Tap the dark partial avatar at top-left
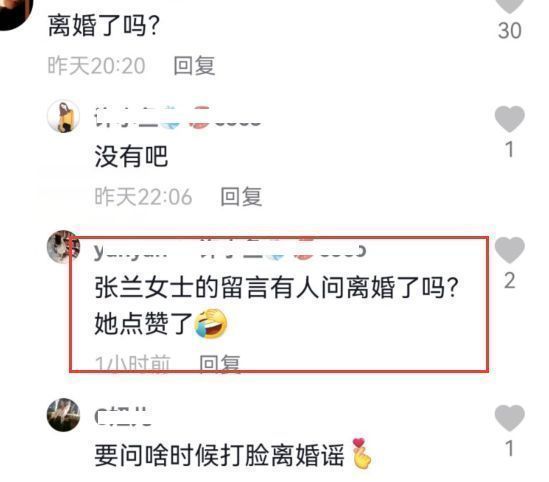 16,14
